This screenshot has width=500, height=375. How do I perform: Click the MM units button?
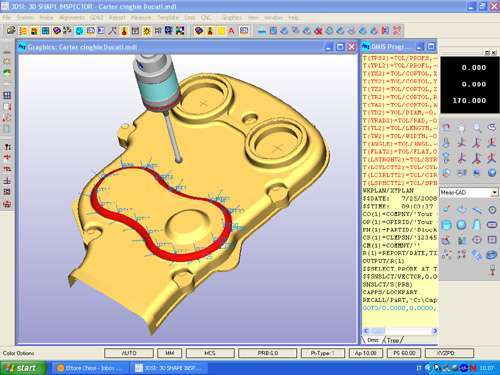(170, 353)
